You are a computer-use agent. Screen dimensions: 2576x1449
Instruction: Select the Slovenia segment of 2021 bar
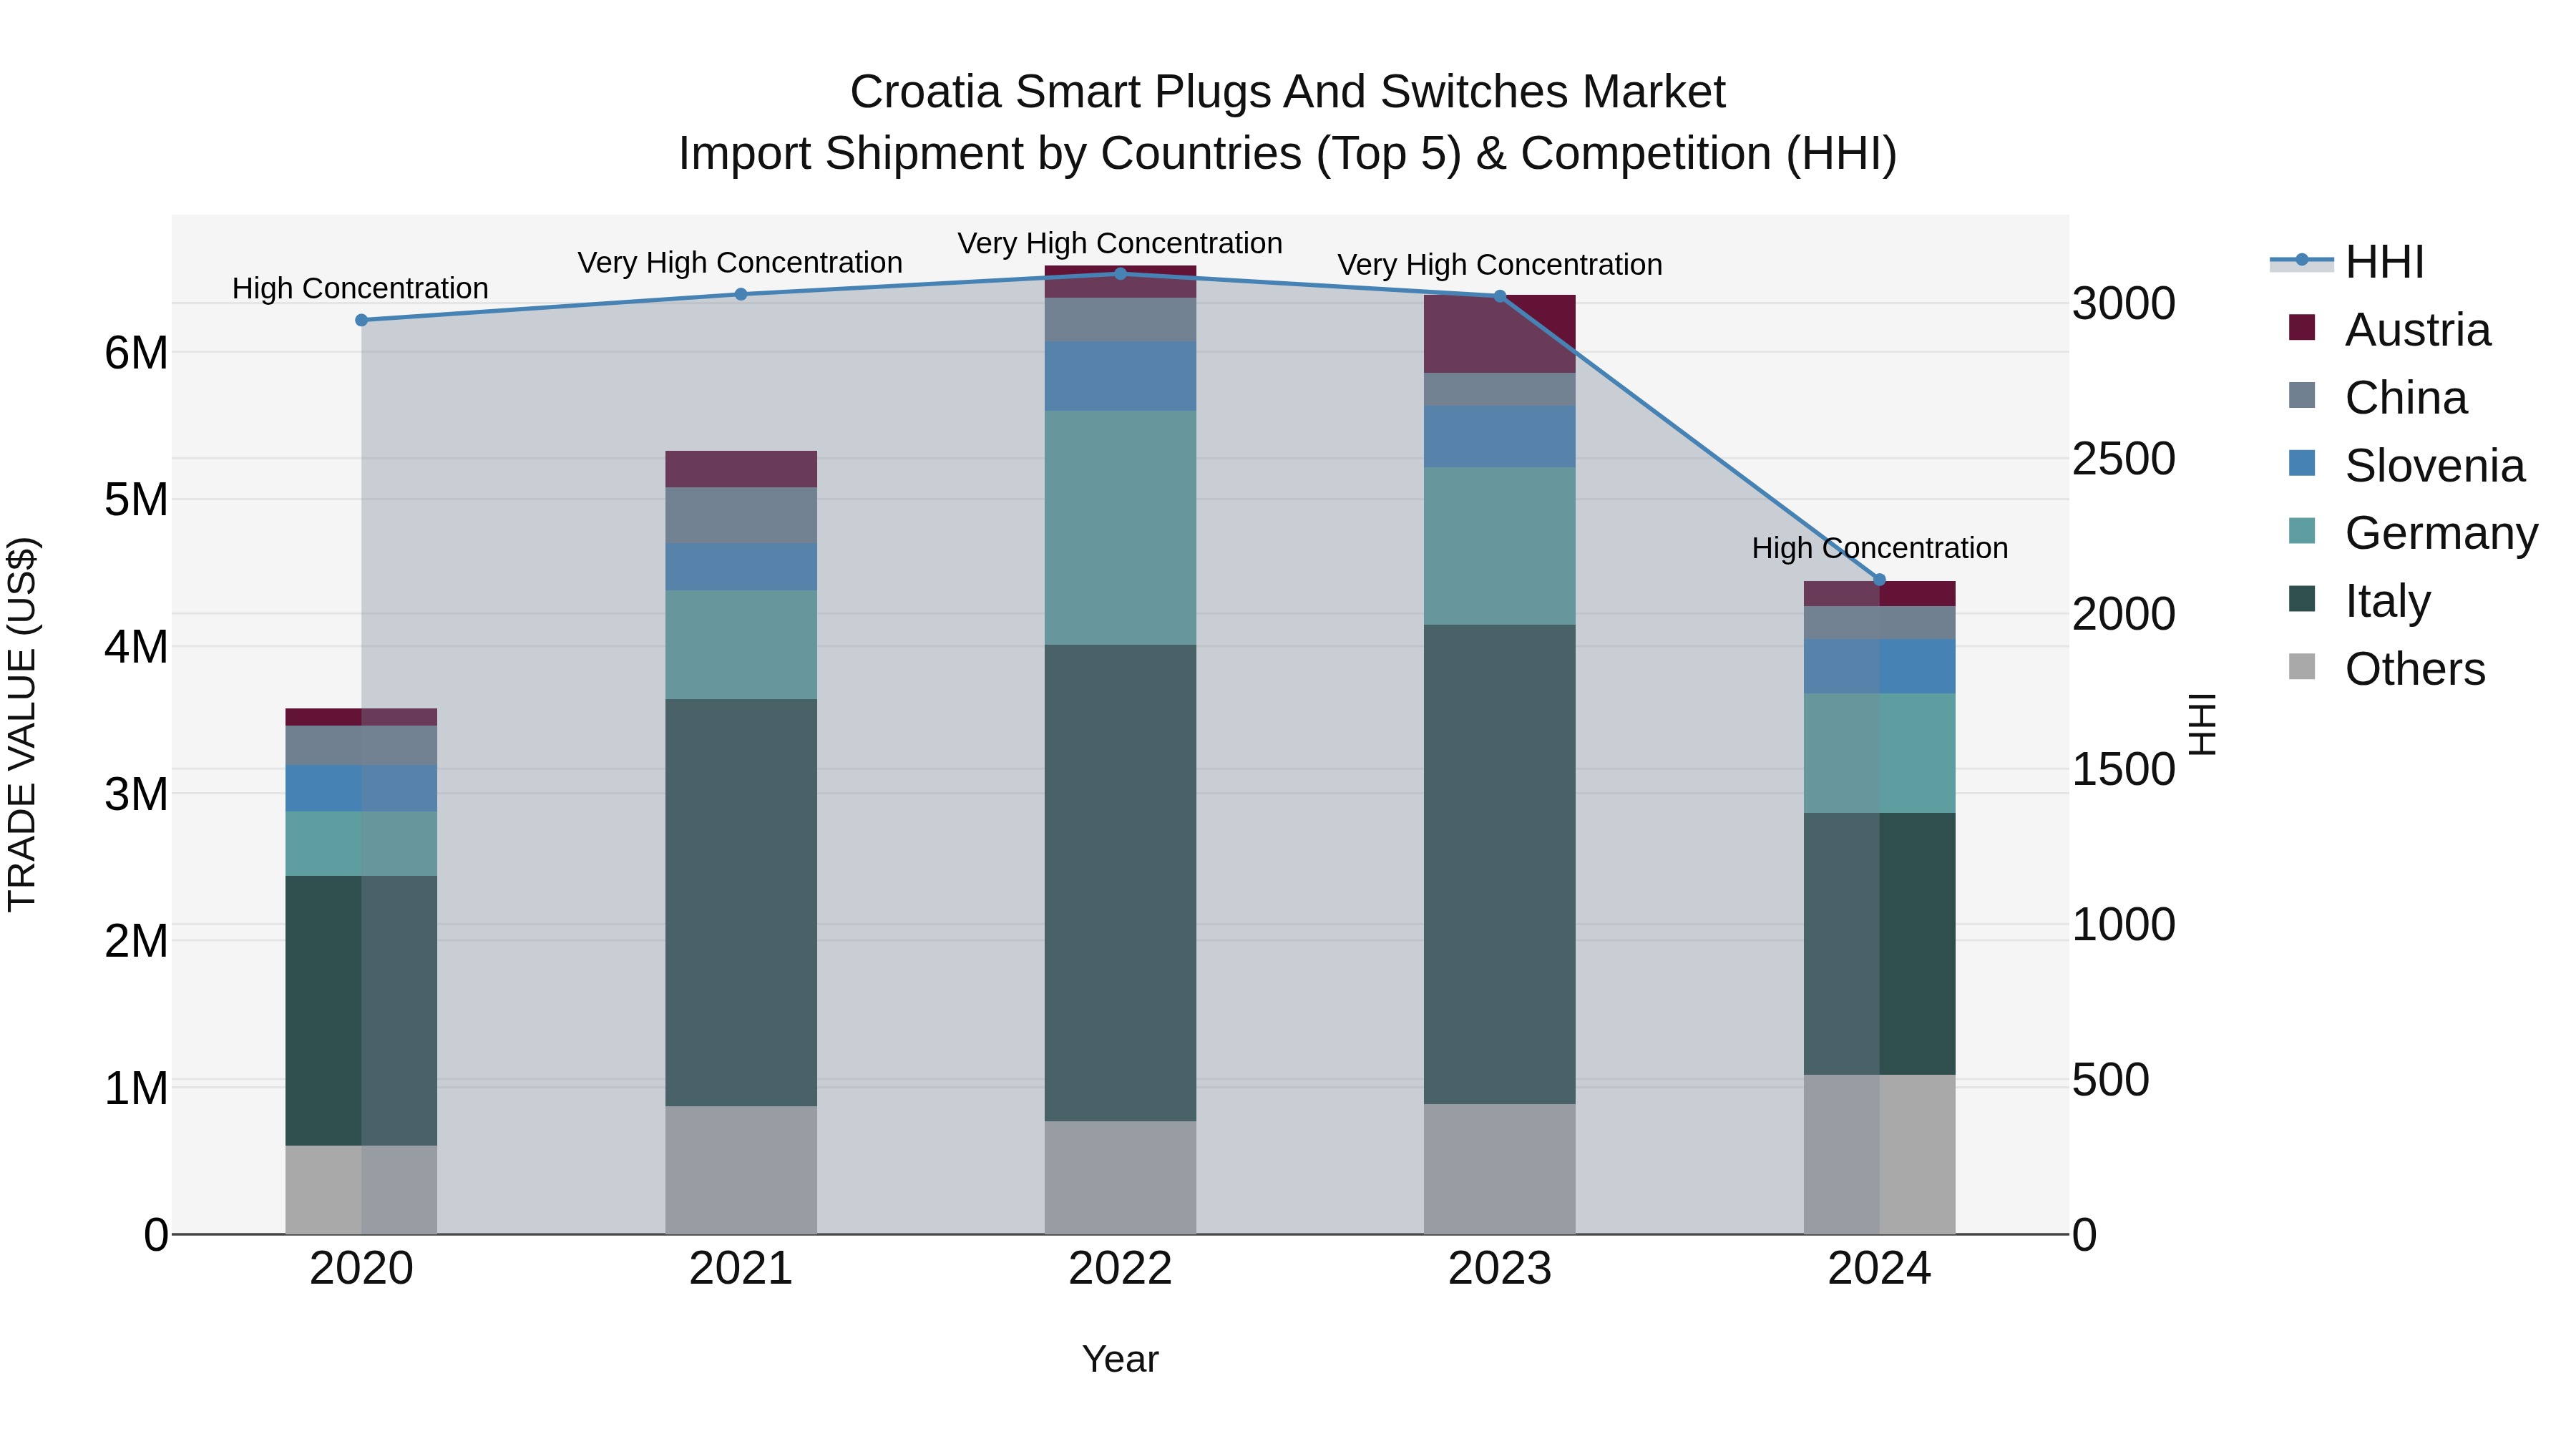pos(741,567)
